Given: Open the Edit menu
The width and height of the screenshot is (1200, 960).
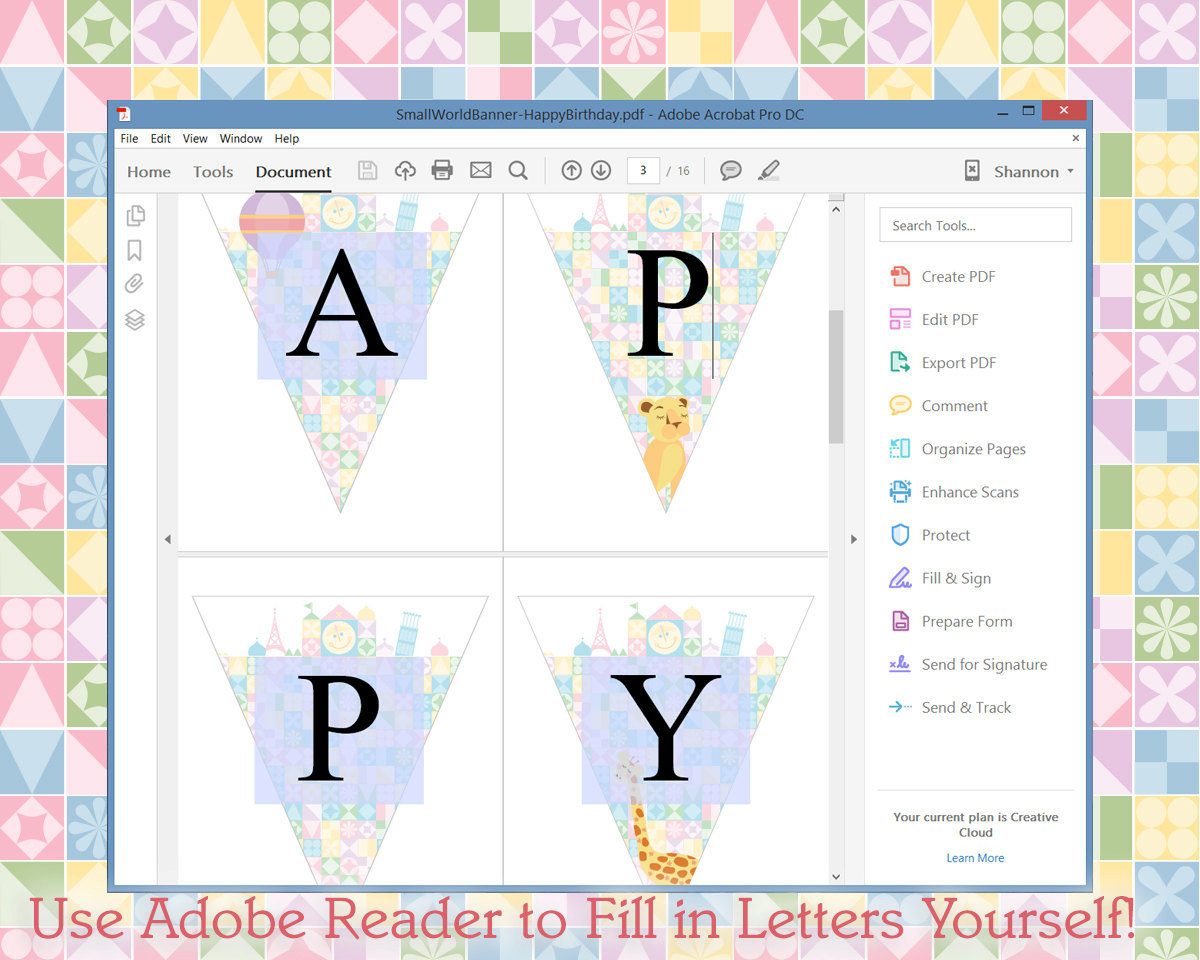Looking at the screenshot, I should [161, 138].
